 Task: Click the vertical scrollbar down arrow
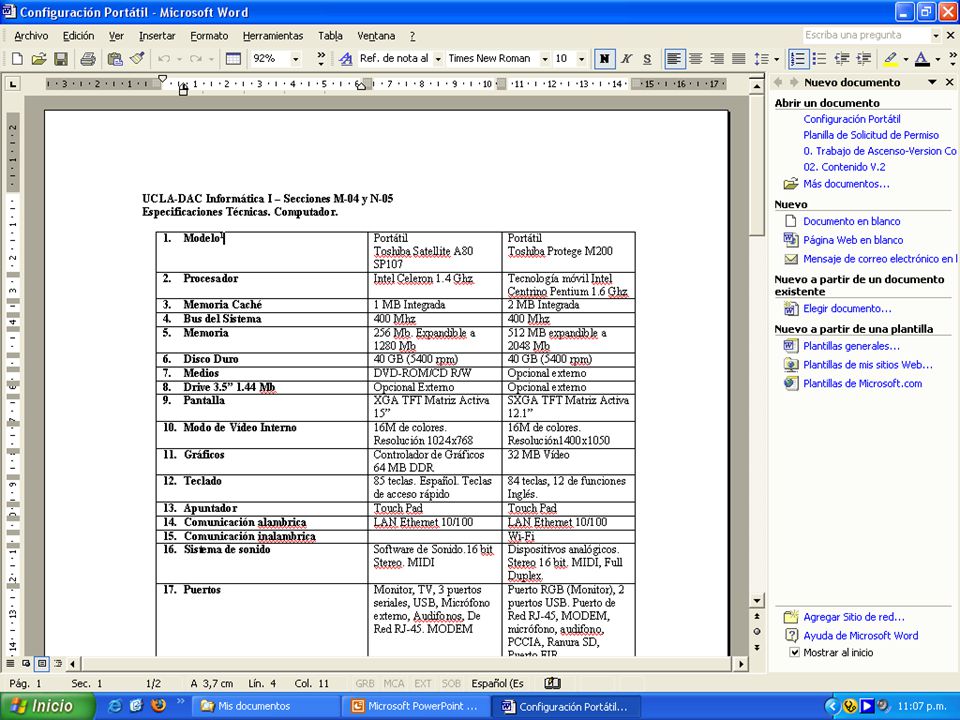757,601
